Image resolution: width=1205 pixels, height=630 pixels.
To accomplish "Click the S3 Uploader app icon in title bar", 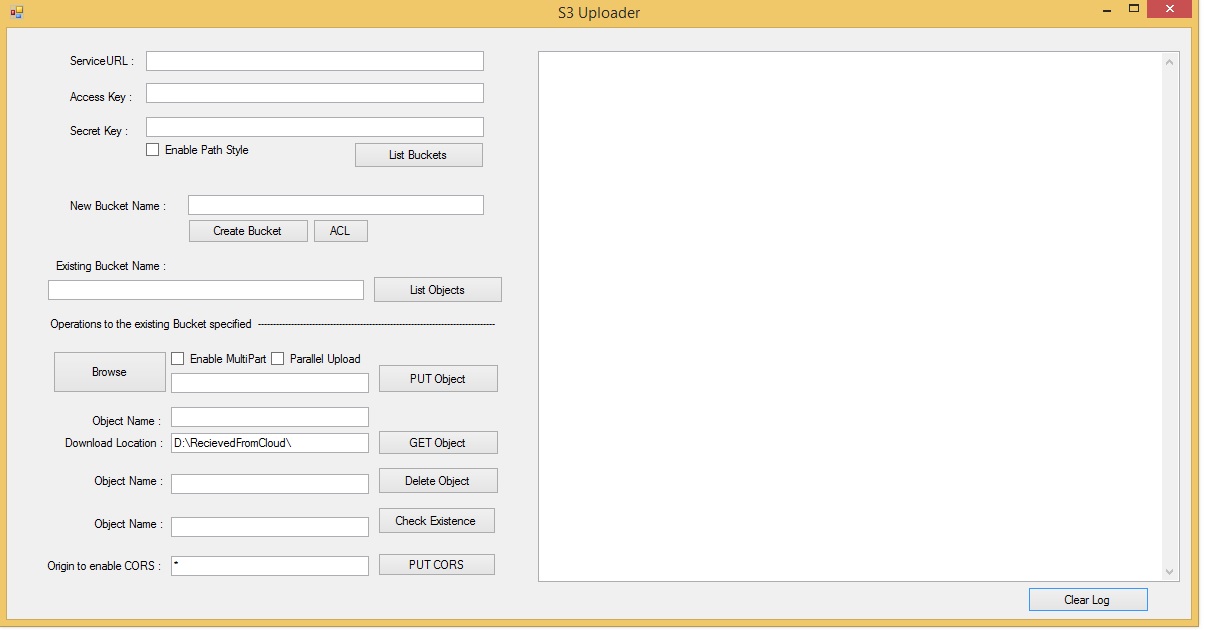I will 16,13.
